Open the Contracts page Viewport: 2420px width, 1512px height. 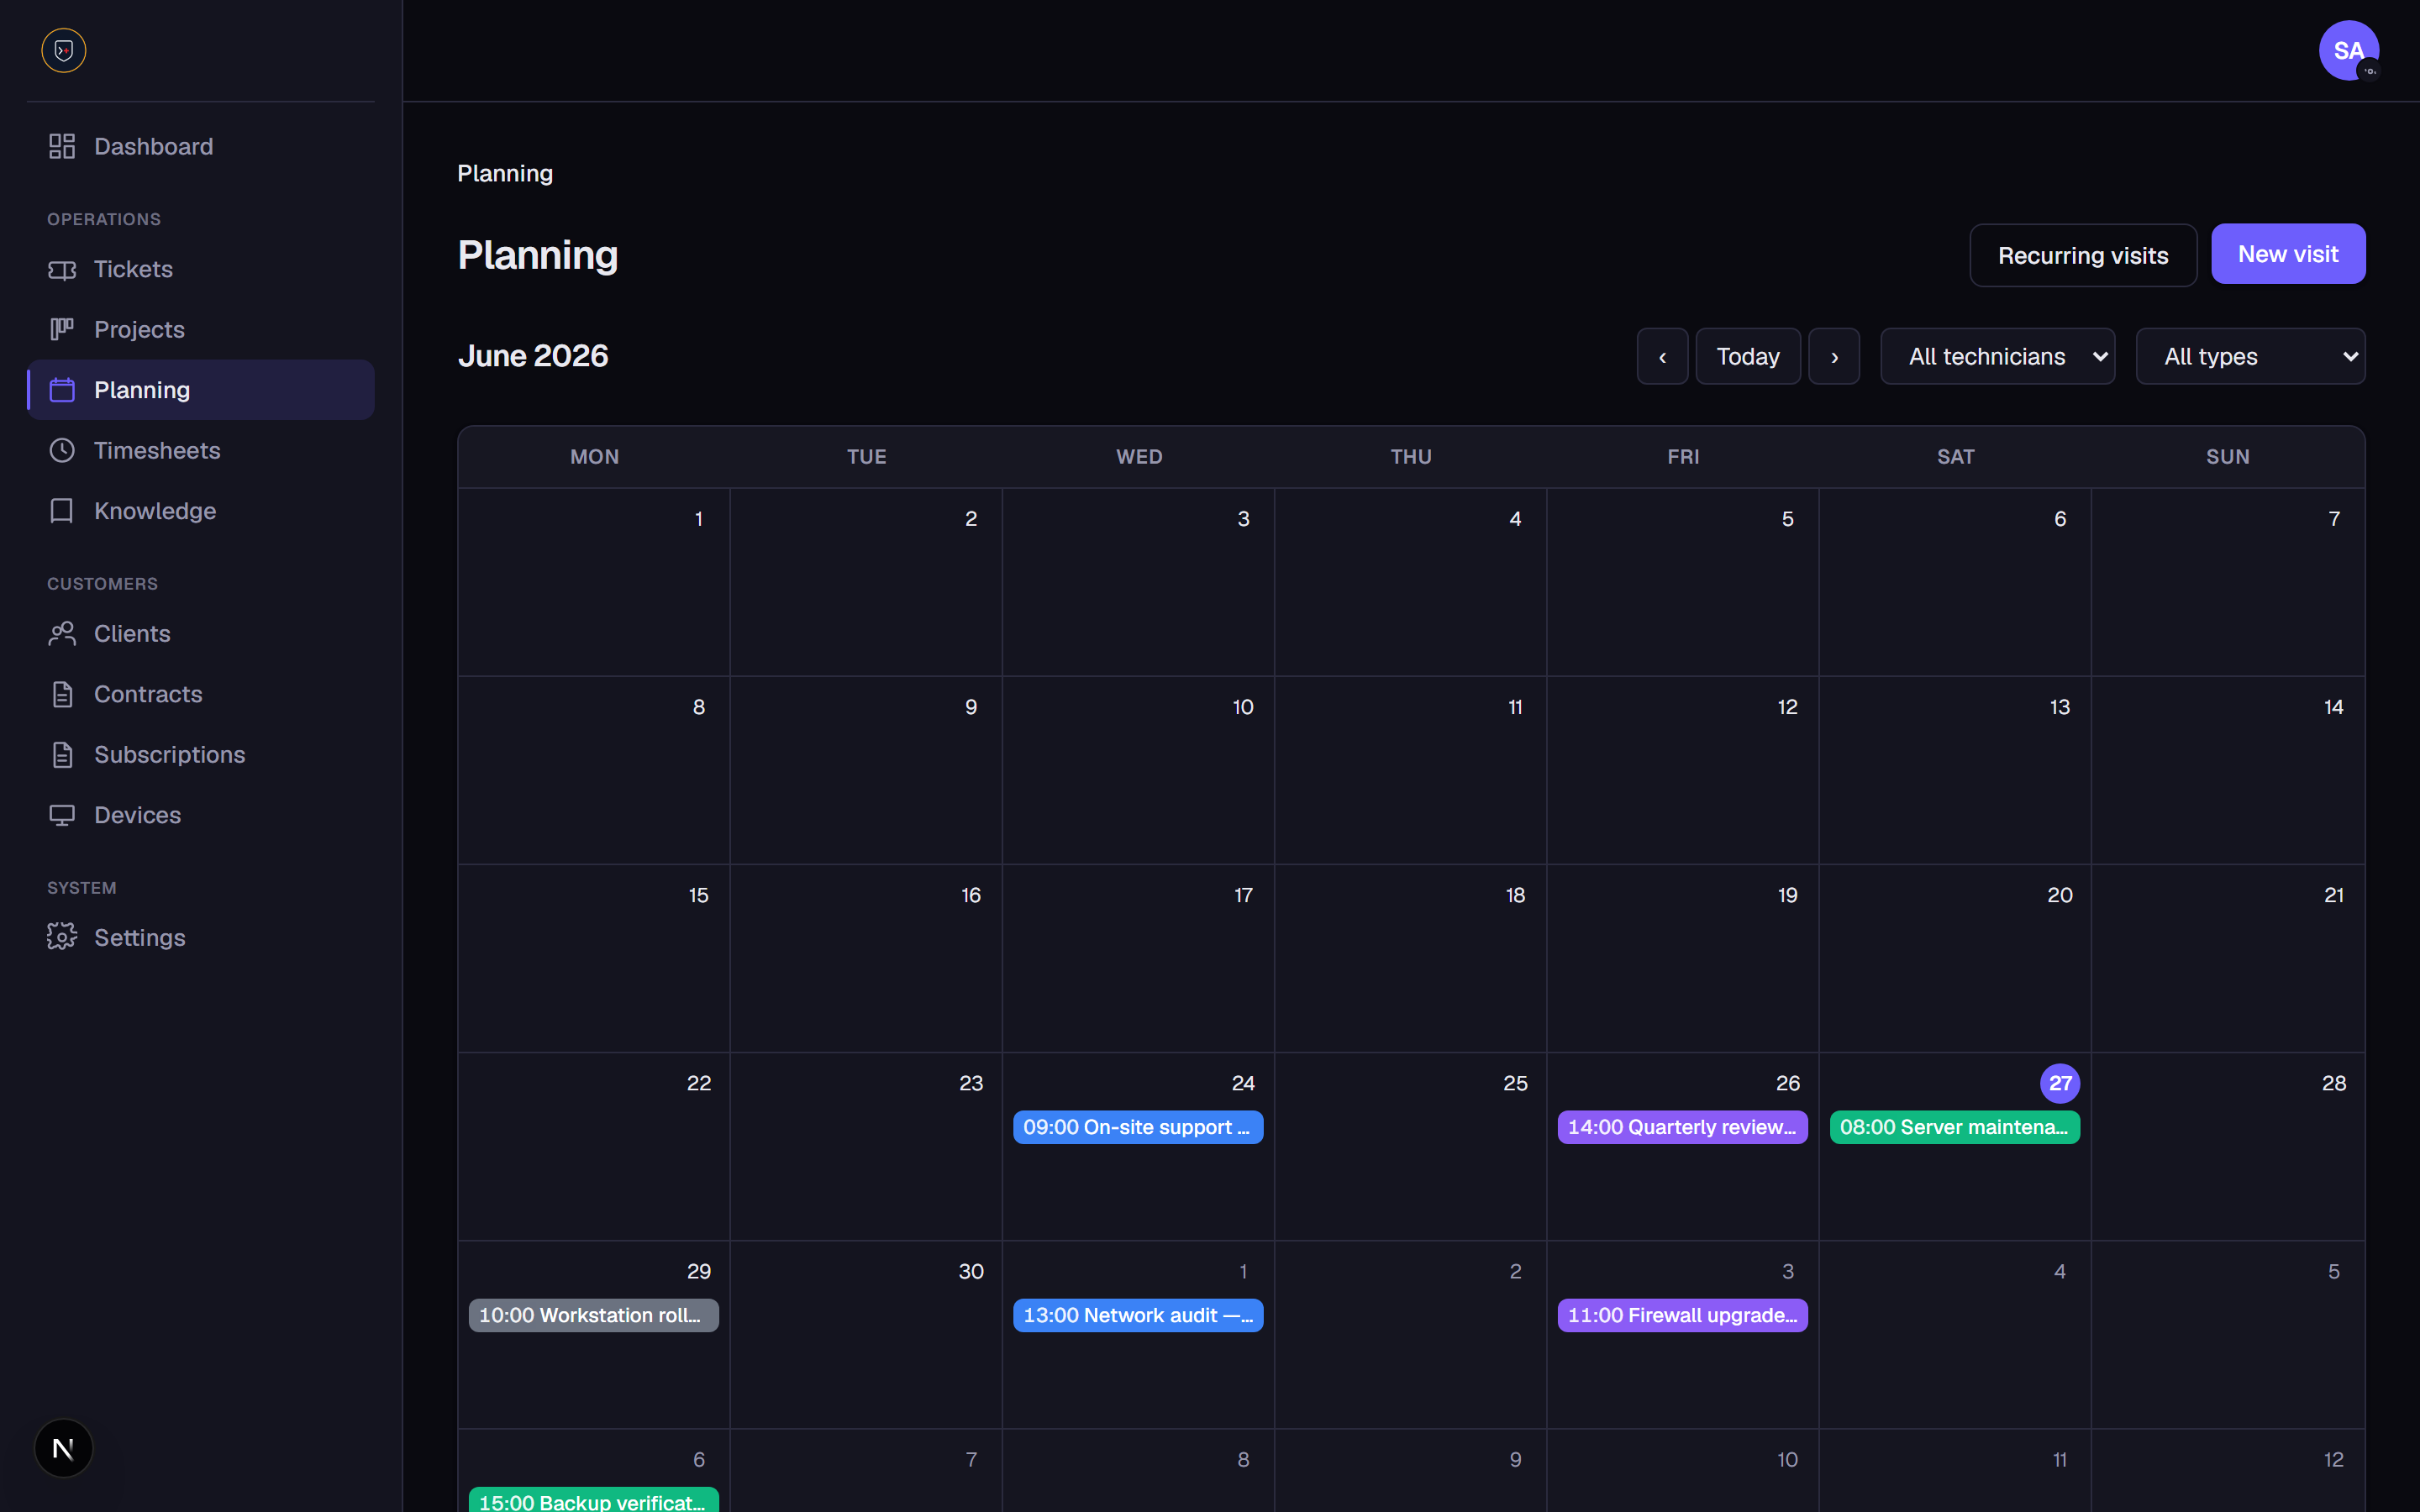[x=201, y=694]
